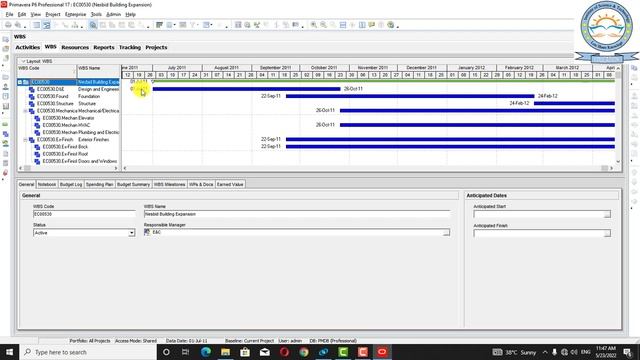Click the dark Columns icon in the toolbar
The image size is (640, 360).
pos(159,25)
